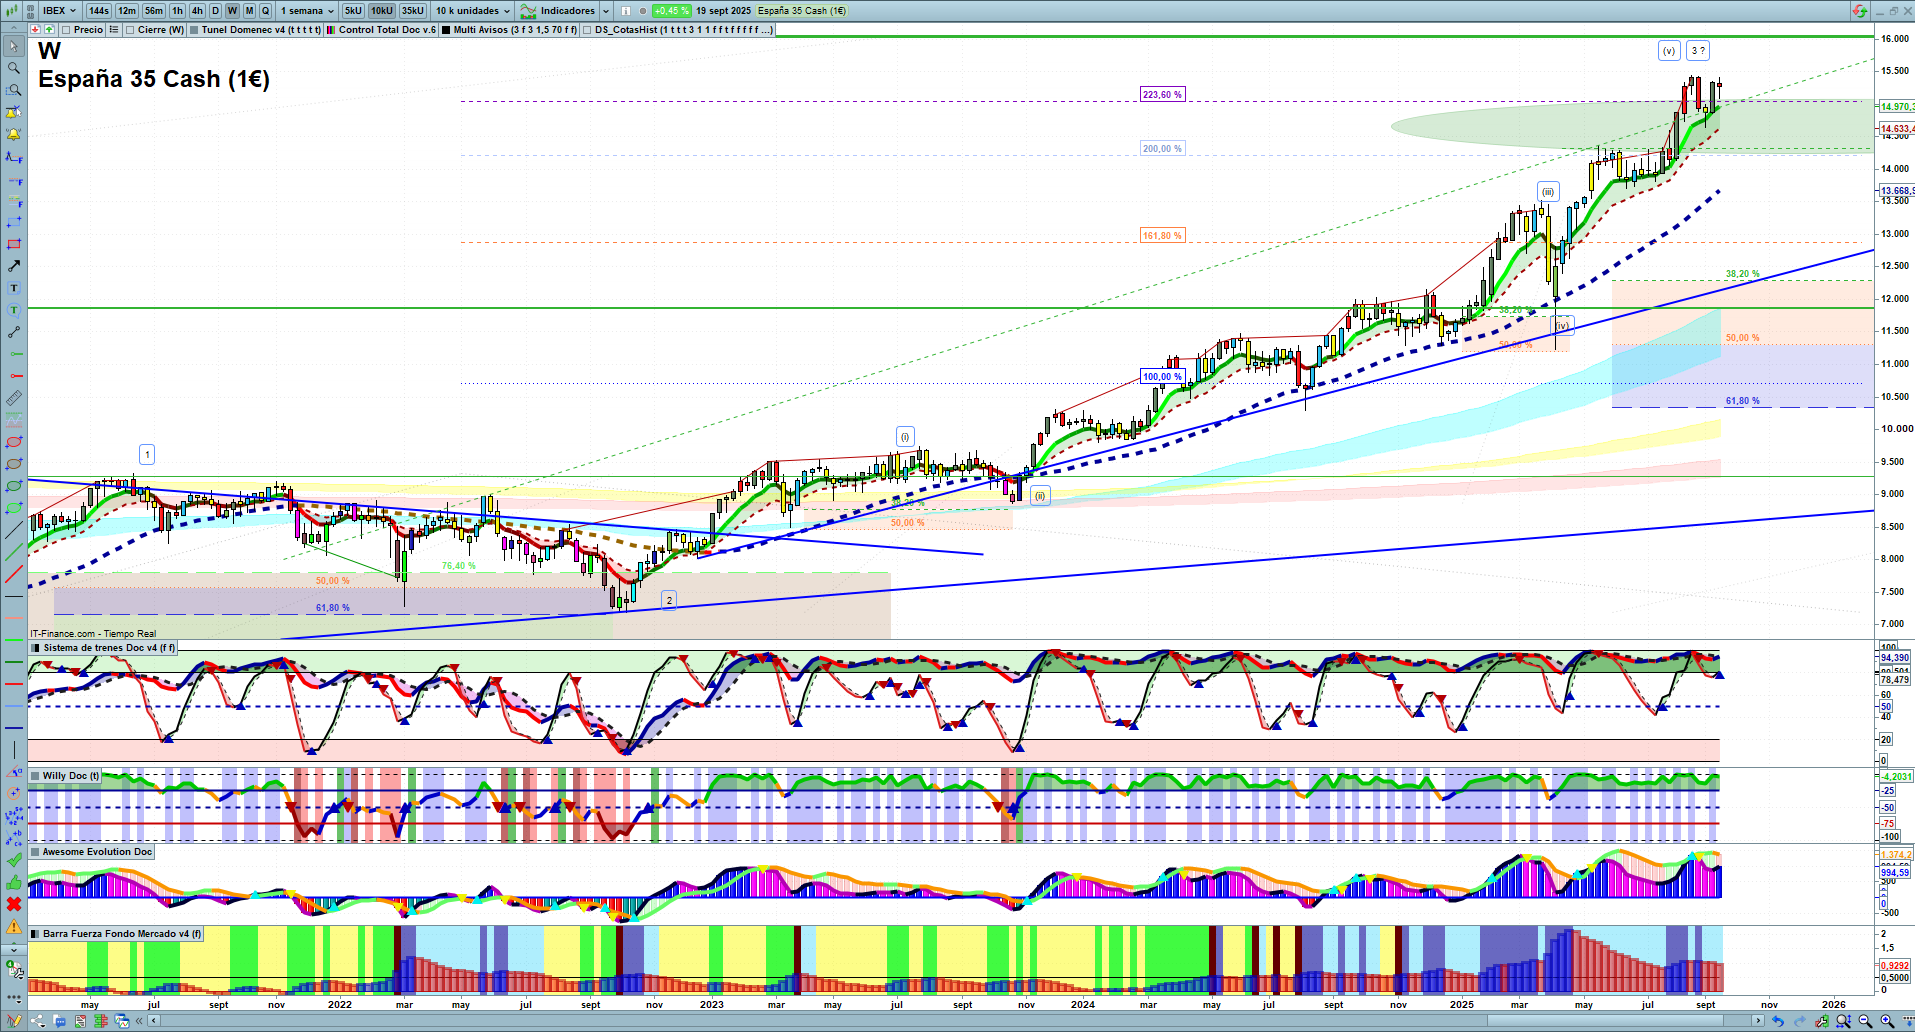This screenshot has height=1032, width=1915.
Task: Click the scrollbar right arrow
Action: [1759, 1021]
